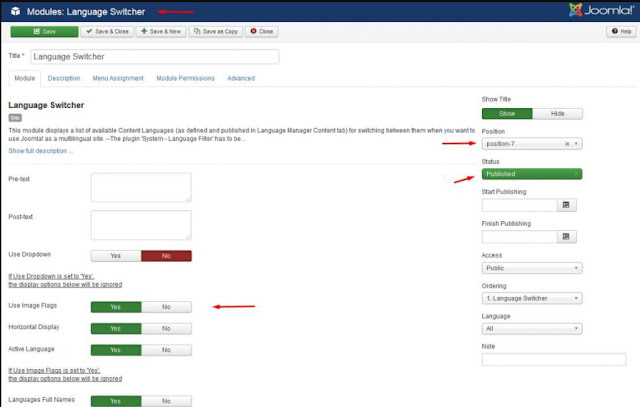Open the Language dropdown showing All
Viewport: 640px width, 407px height.
point(532,329)
